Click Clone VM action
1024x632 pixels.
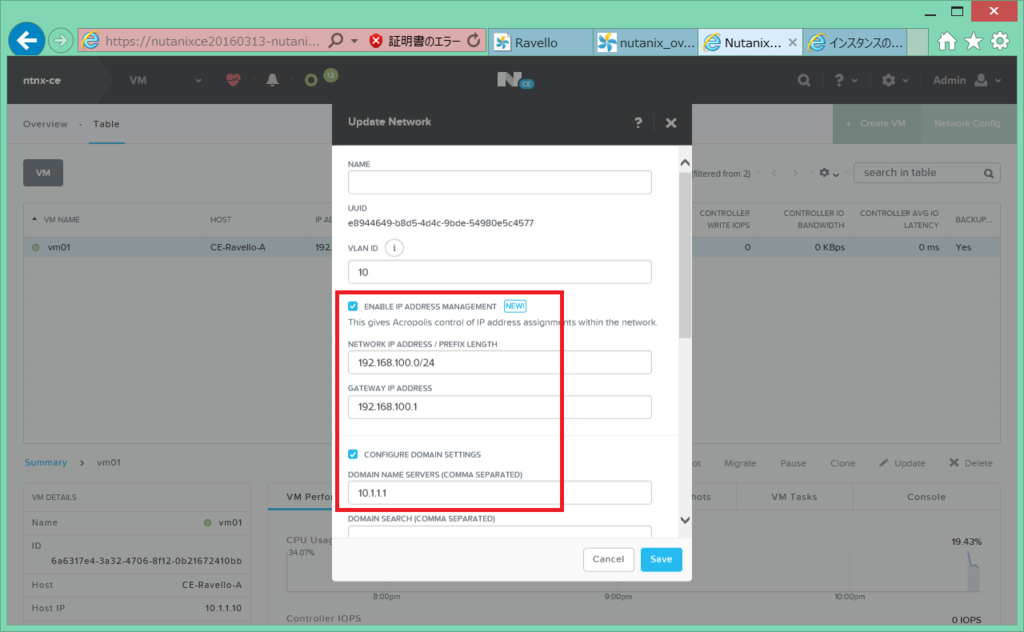pos(842,463)
